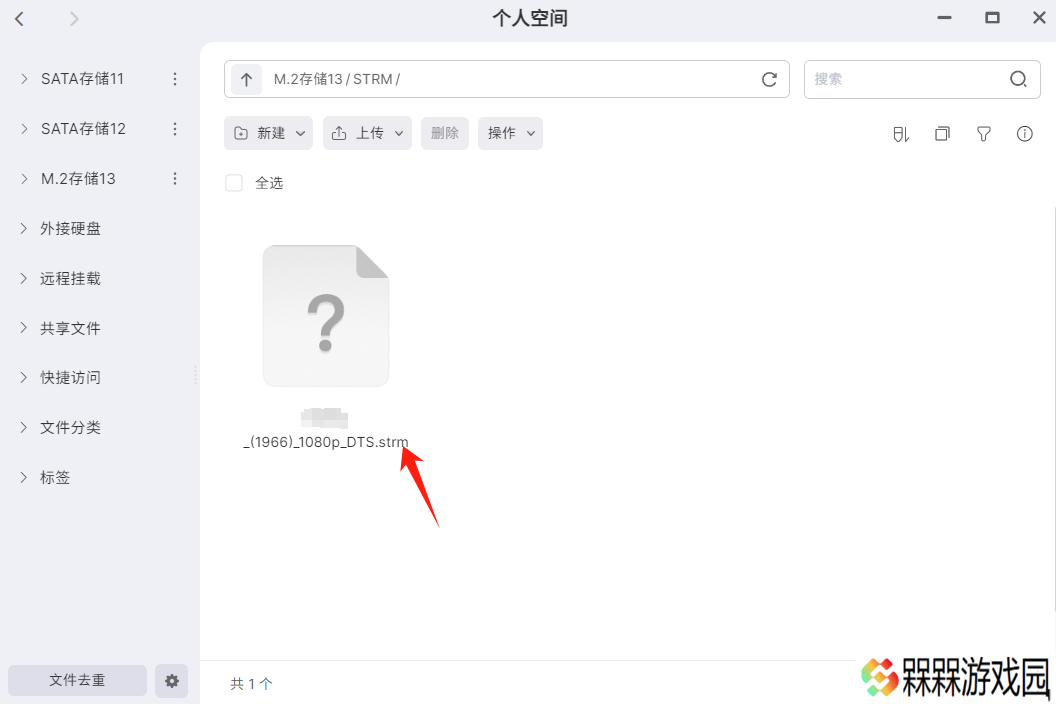Viewport: 1056px width, 704px height.
Task: Expand the 新建 dropdown
Action: 268,133
